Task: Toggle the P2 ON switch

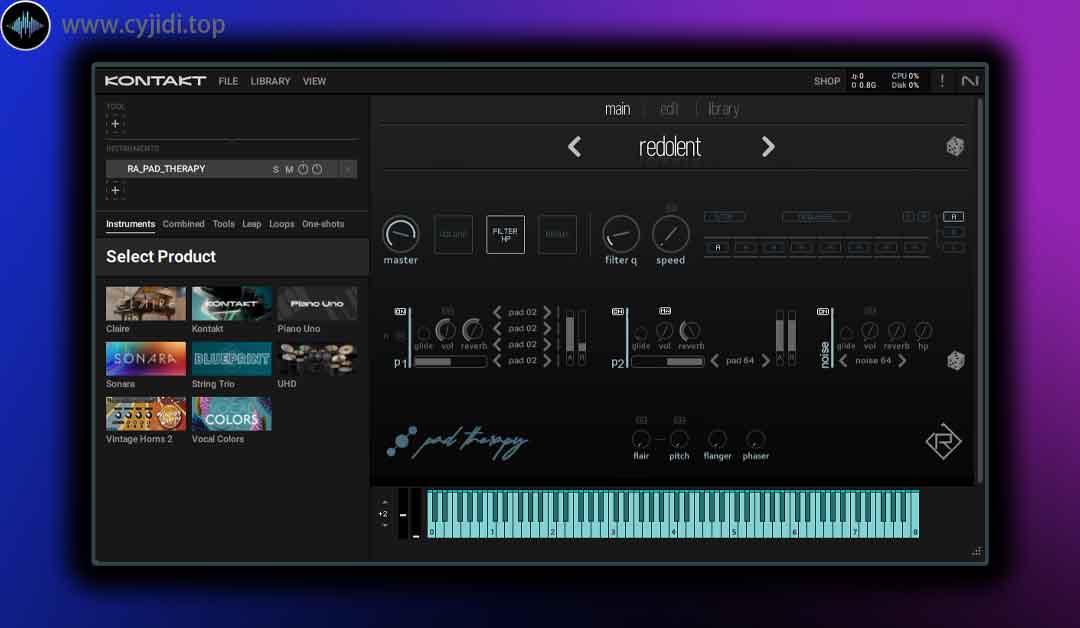Action: click(618, 312)
